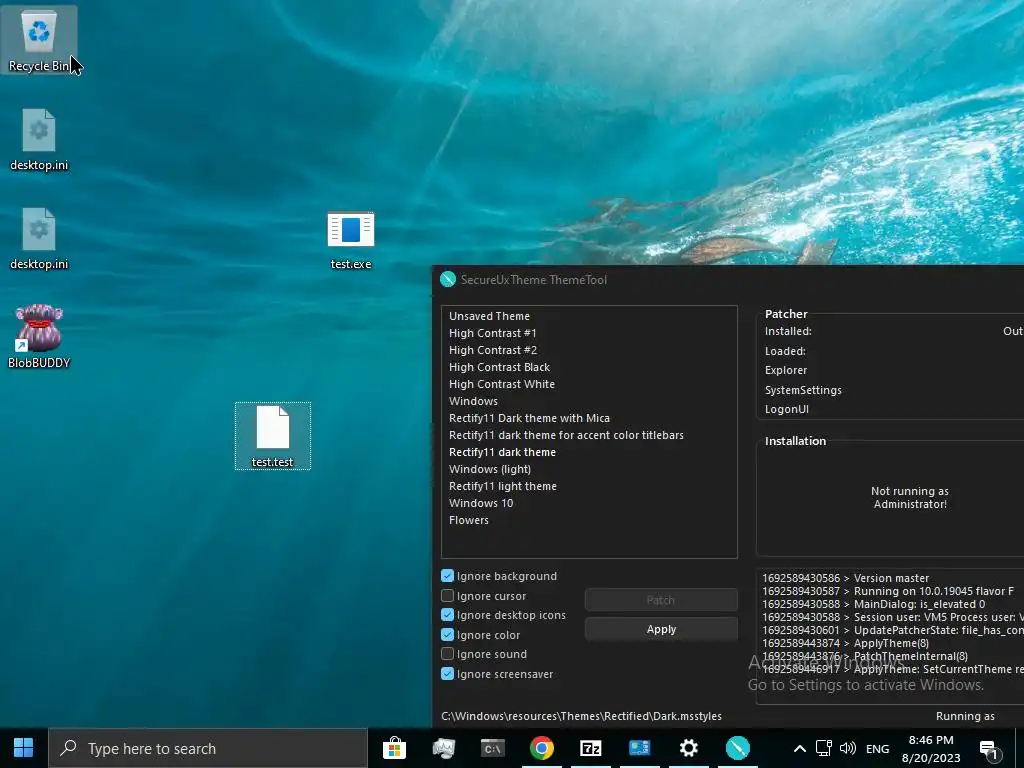
Task: Click the ApplyTheme(8) log line
Action: [x=845, y=643]
